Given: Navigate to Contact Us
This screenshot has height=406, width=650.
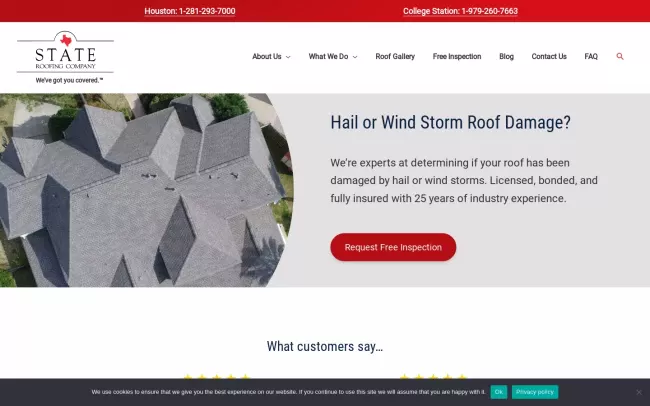Looking at the screenshot, I should (549, 57).
